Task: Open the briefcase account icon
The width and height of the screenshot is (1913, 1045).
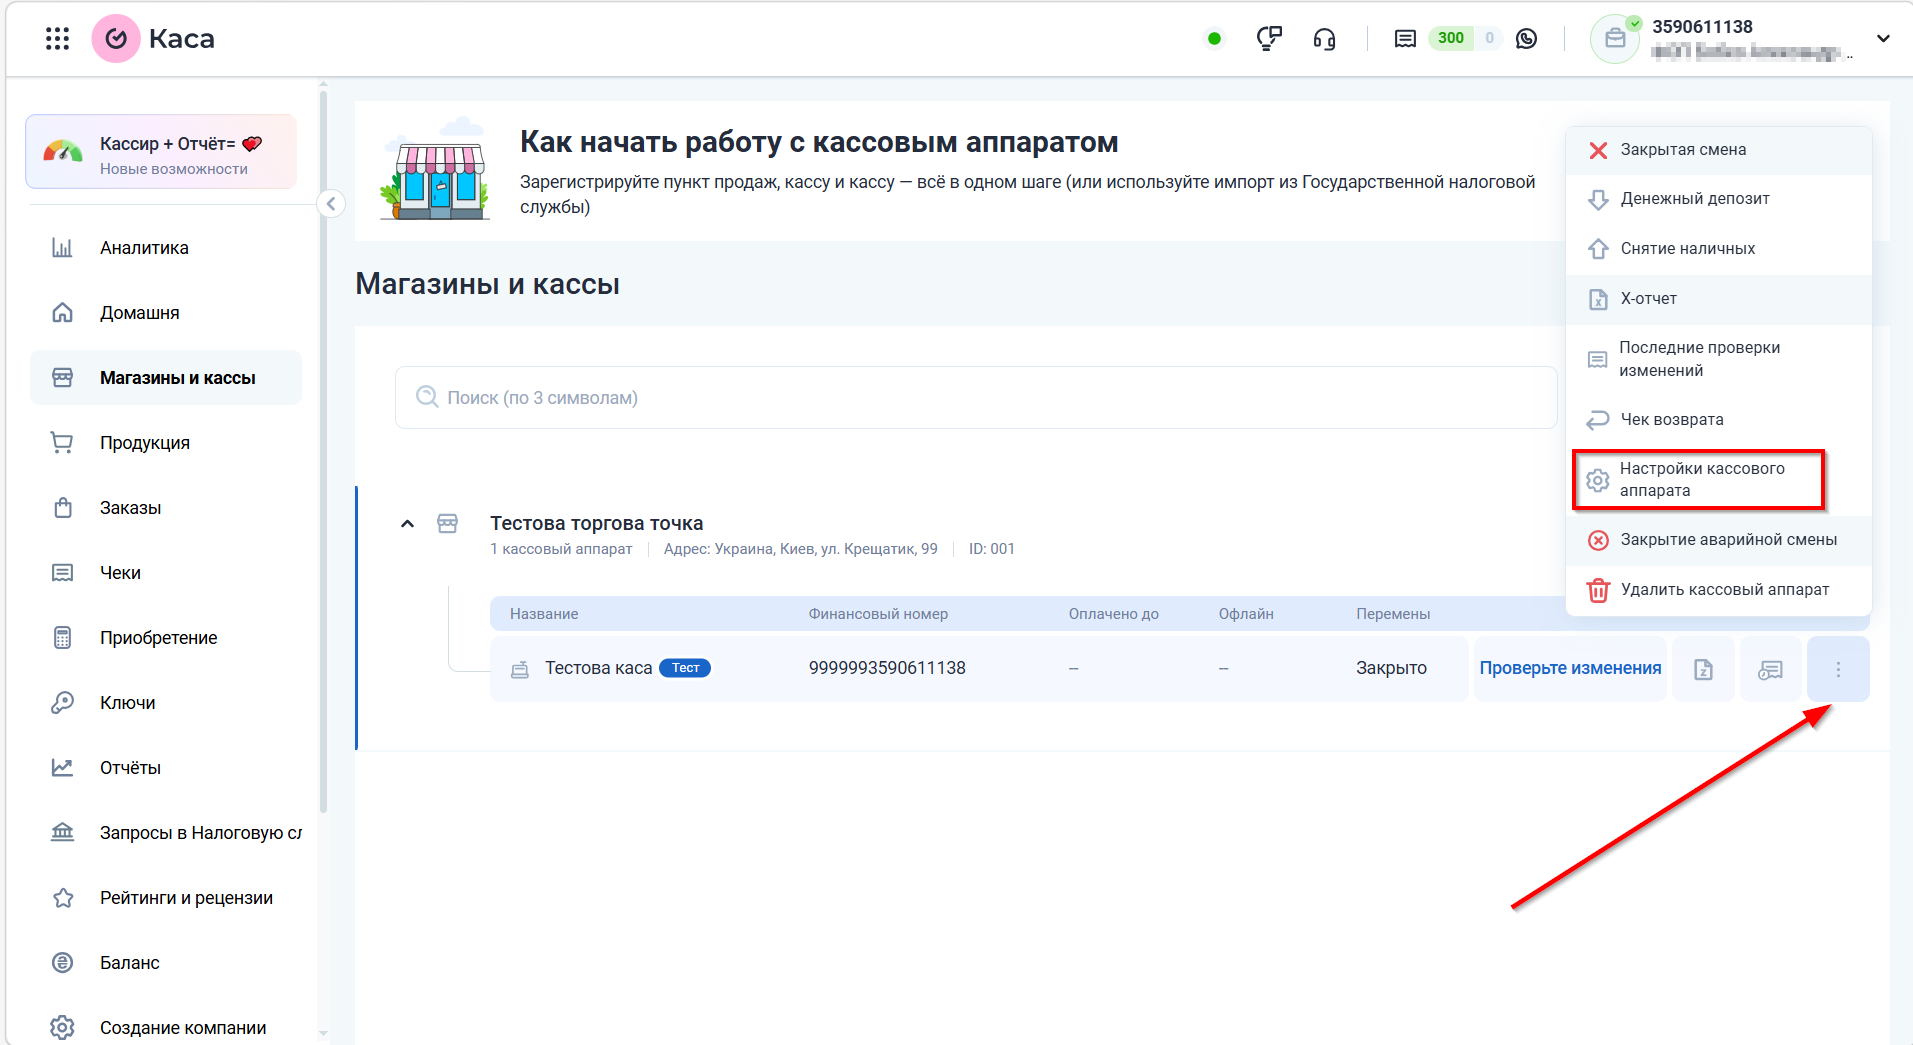Action: (1616, 38)
